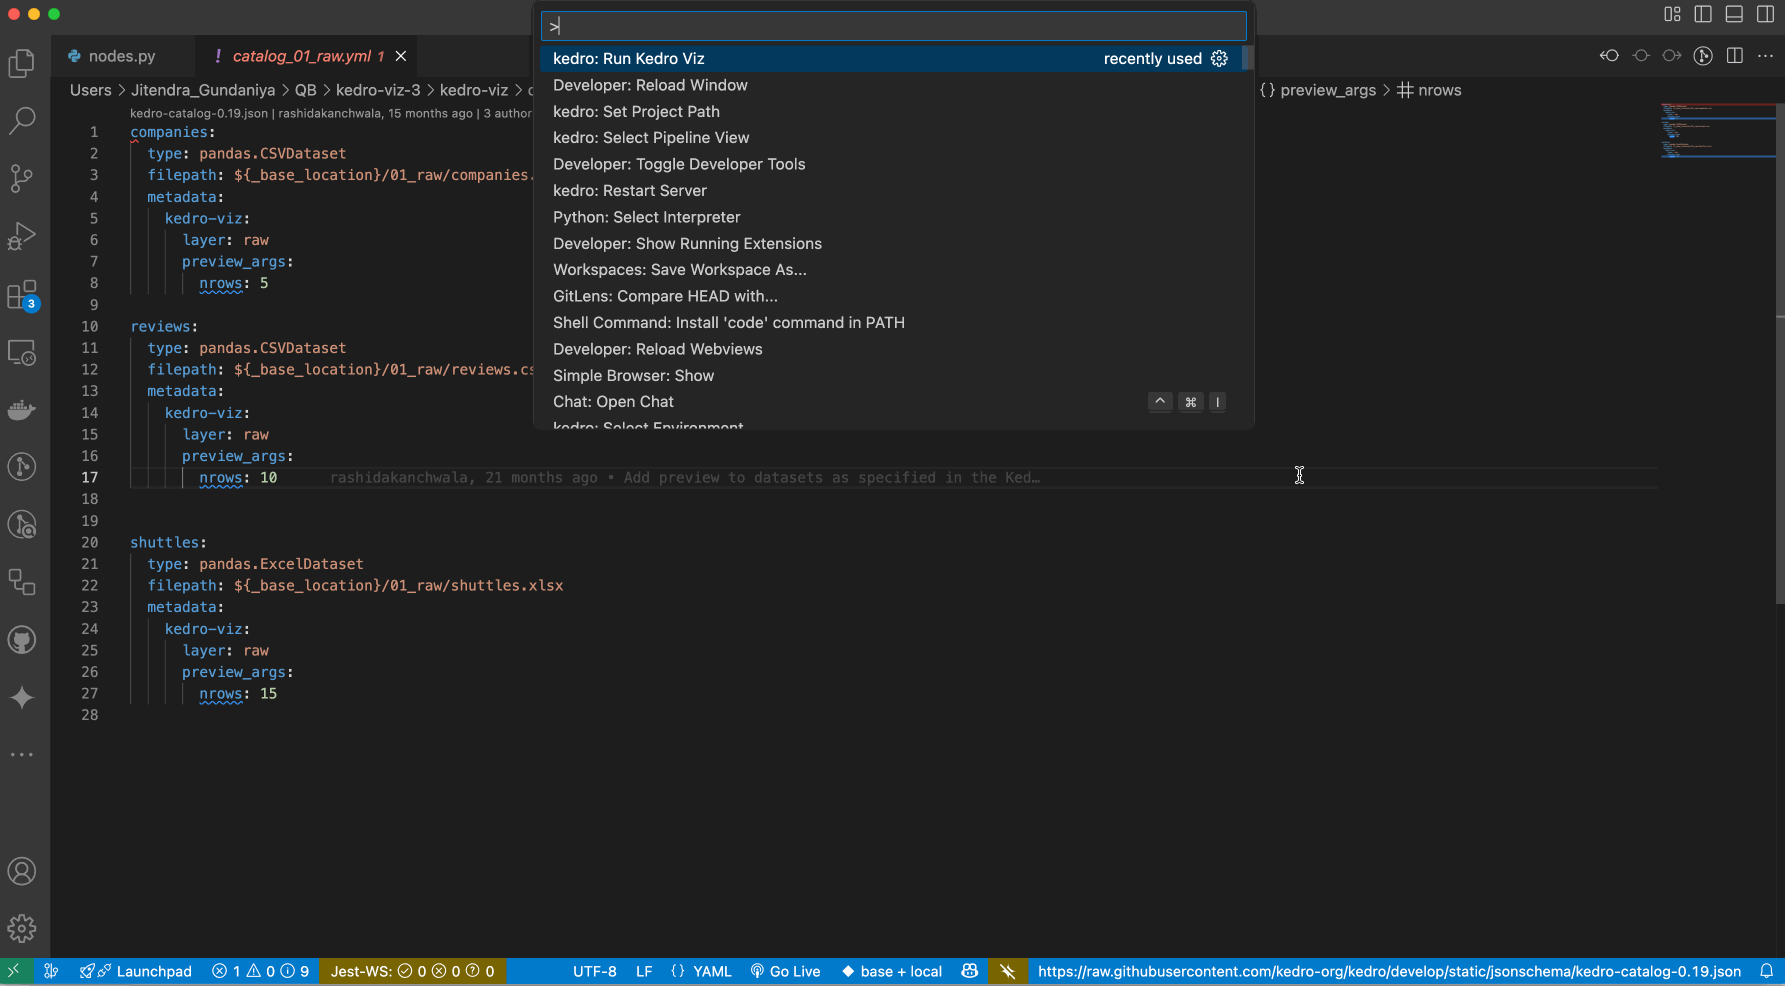Screen dimensions: 1785x986
Task: Toggle do-not-disturb notifications bell
Action: pos(1768,970)
